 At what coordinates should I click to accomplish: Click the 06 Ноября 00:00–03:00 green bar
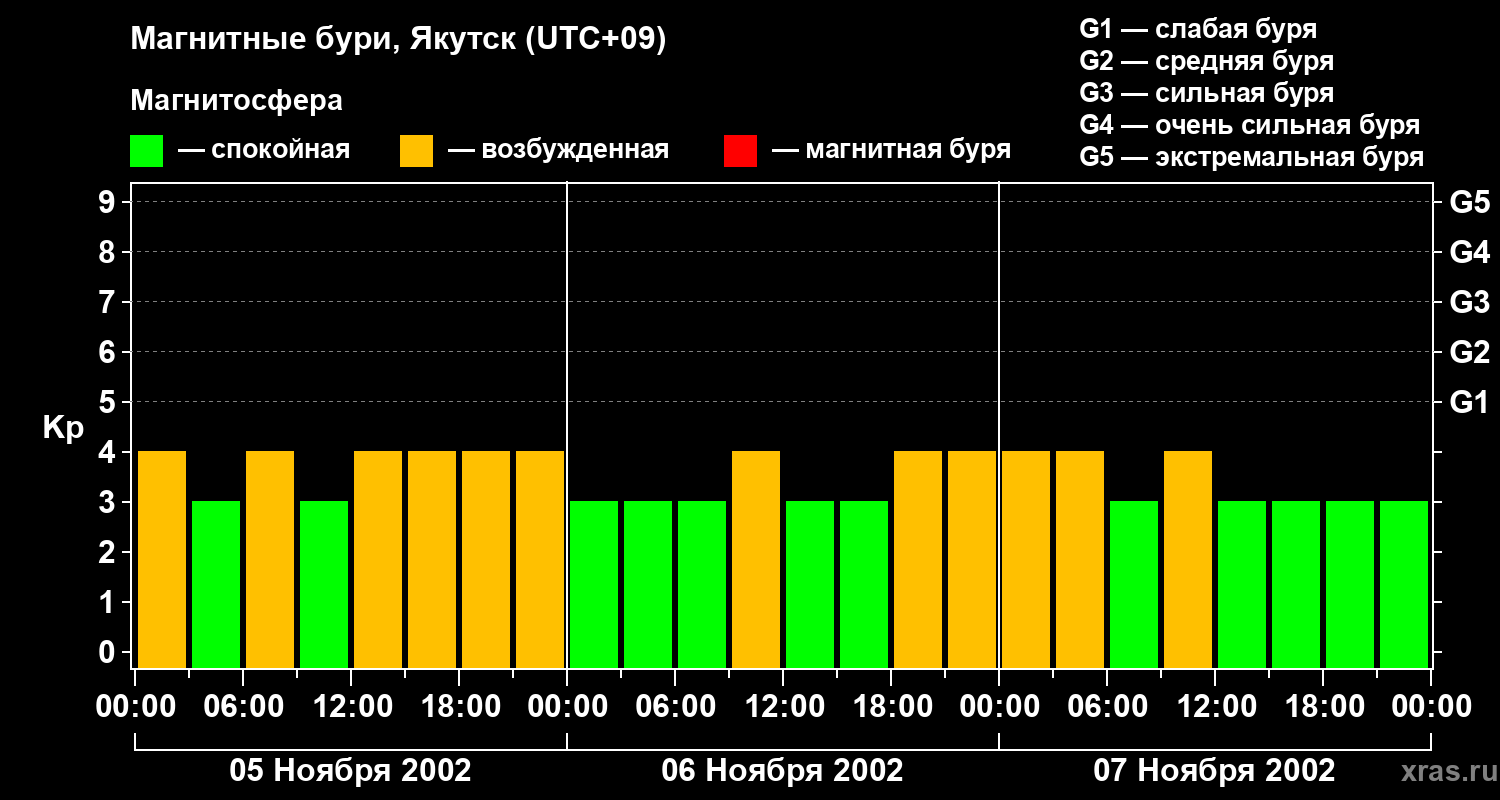tap(594, 584)
